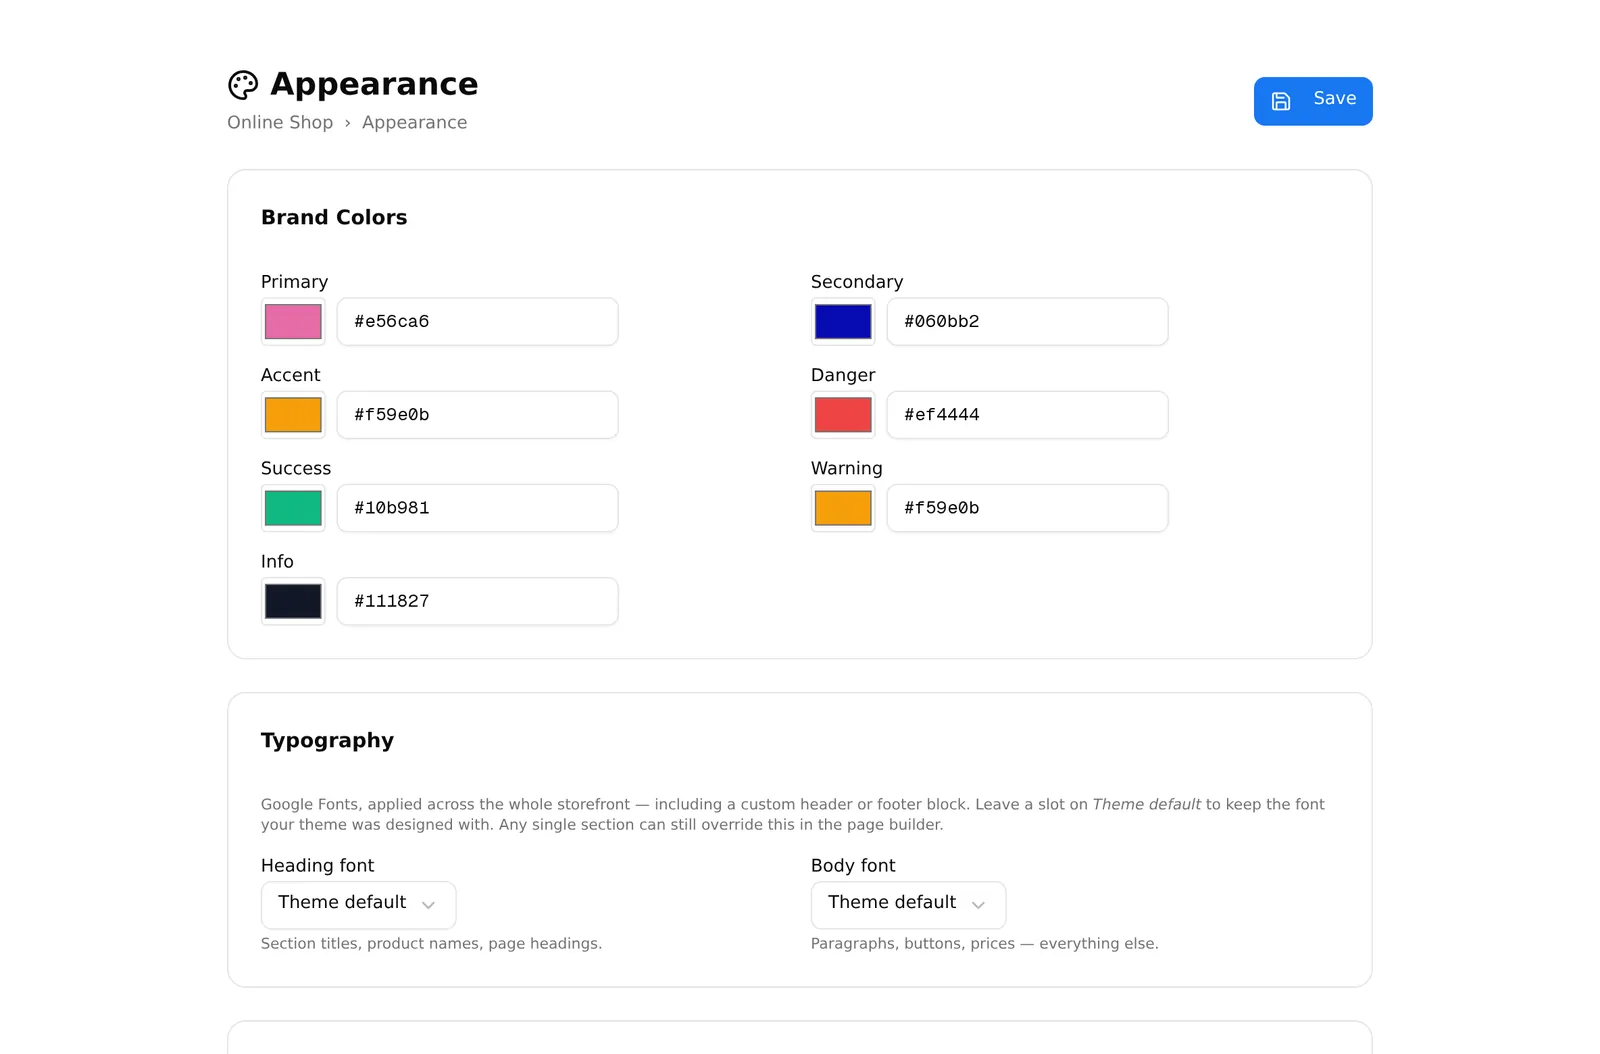Click the Typography section heading
1600x1054 pixels.
coord(327,741)
